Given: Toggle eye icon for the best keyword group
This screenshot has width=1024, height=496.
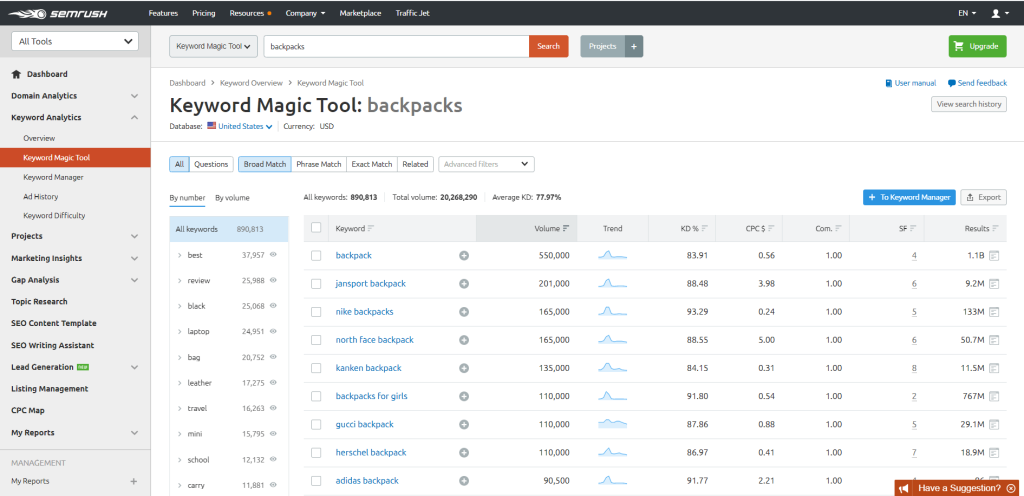Looking at the screenshot, I should tap(273, 255).
